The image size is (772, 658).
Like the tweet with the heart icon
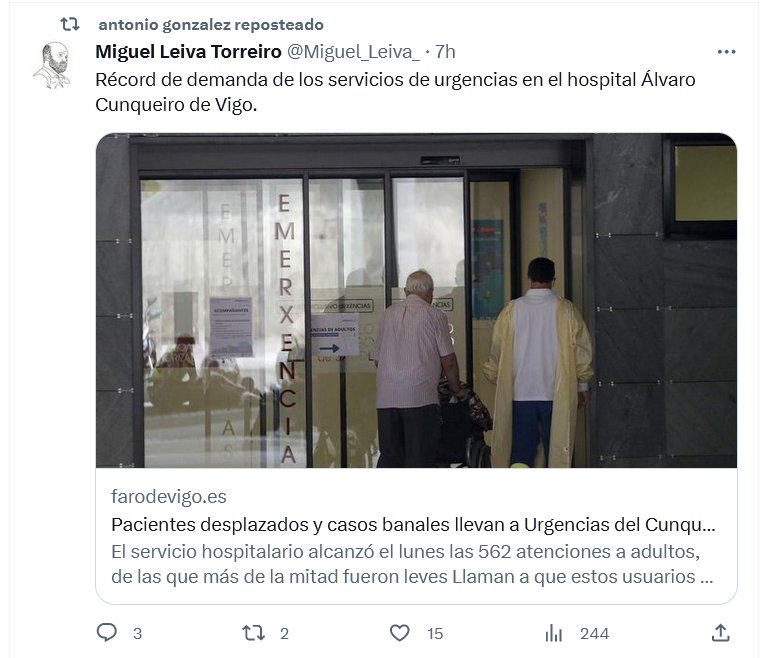click(399, 633)
